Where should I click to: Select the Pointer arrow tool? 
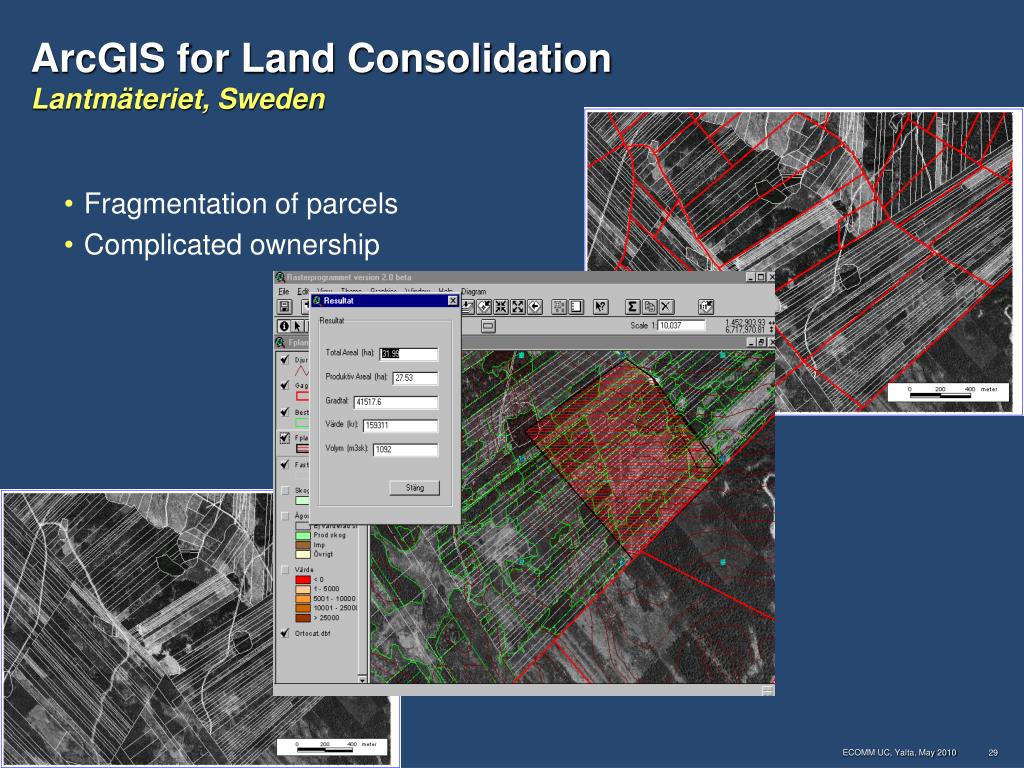298,326
